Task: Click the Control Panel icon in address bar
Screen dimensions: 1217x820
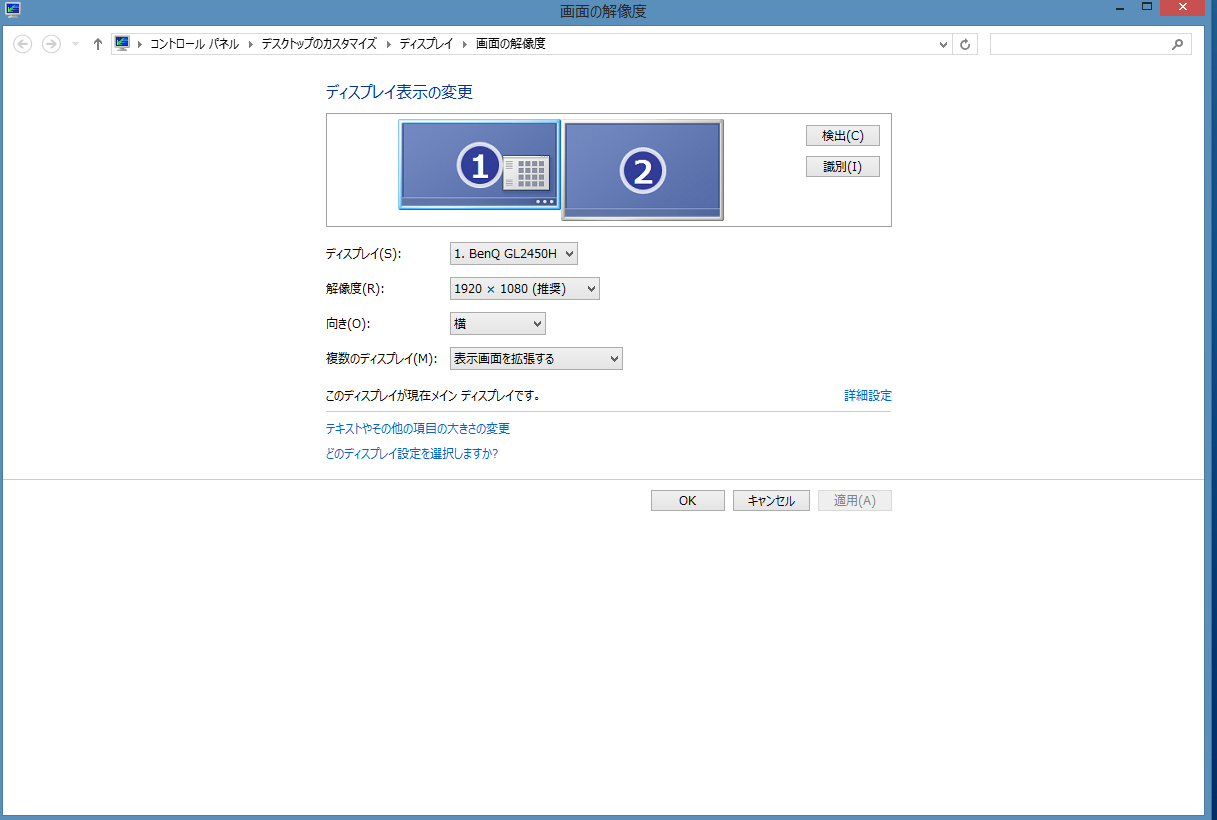Action: click(x=123, y=43)
